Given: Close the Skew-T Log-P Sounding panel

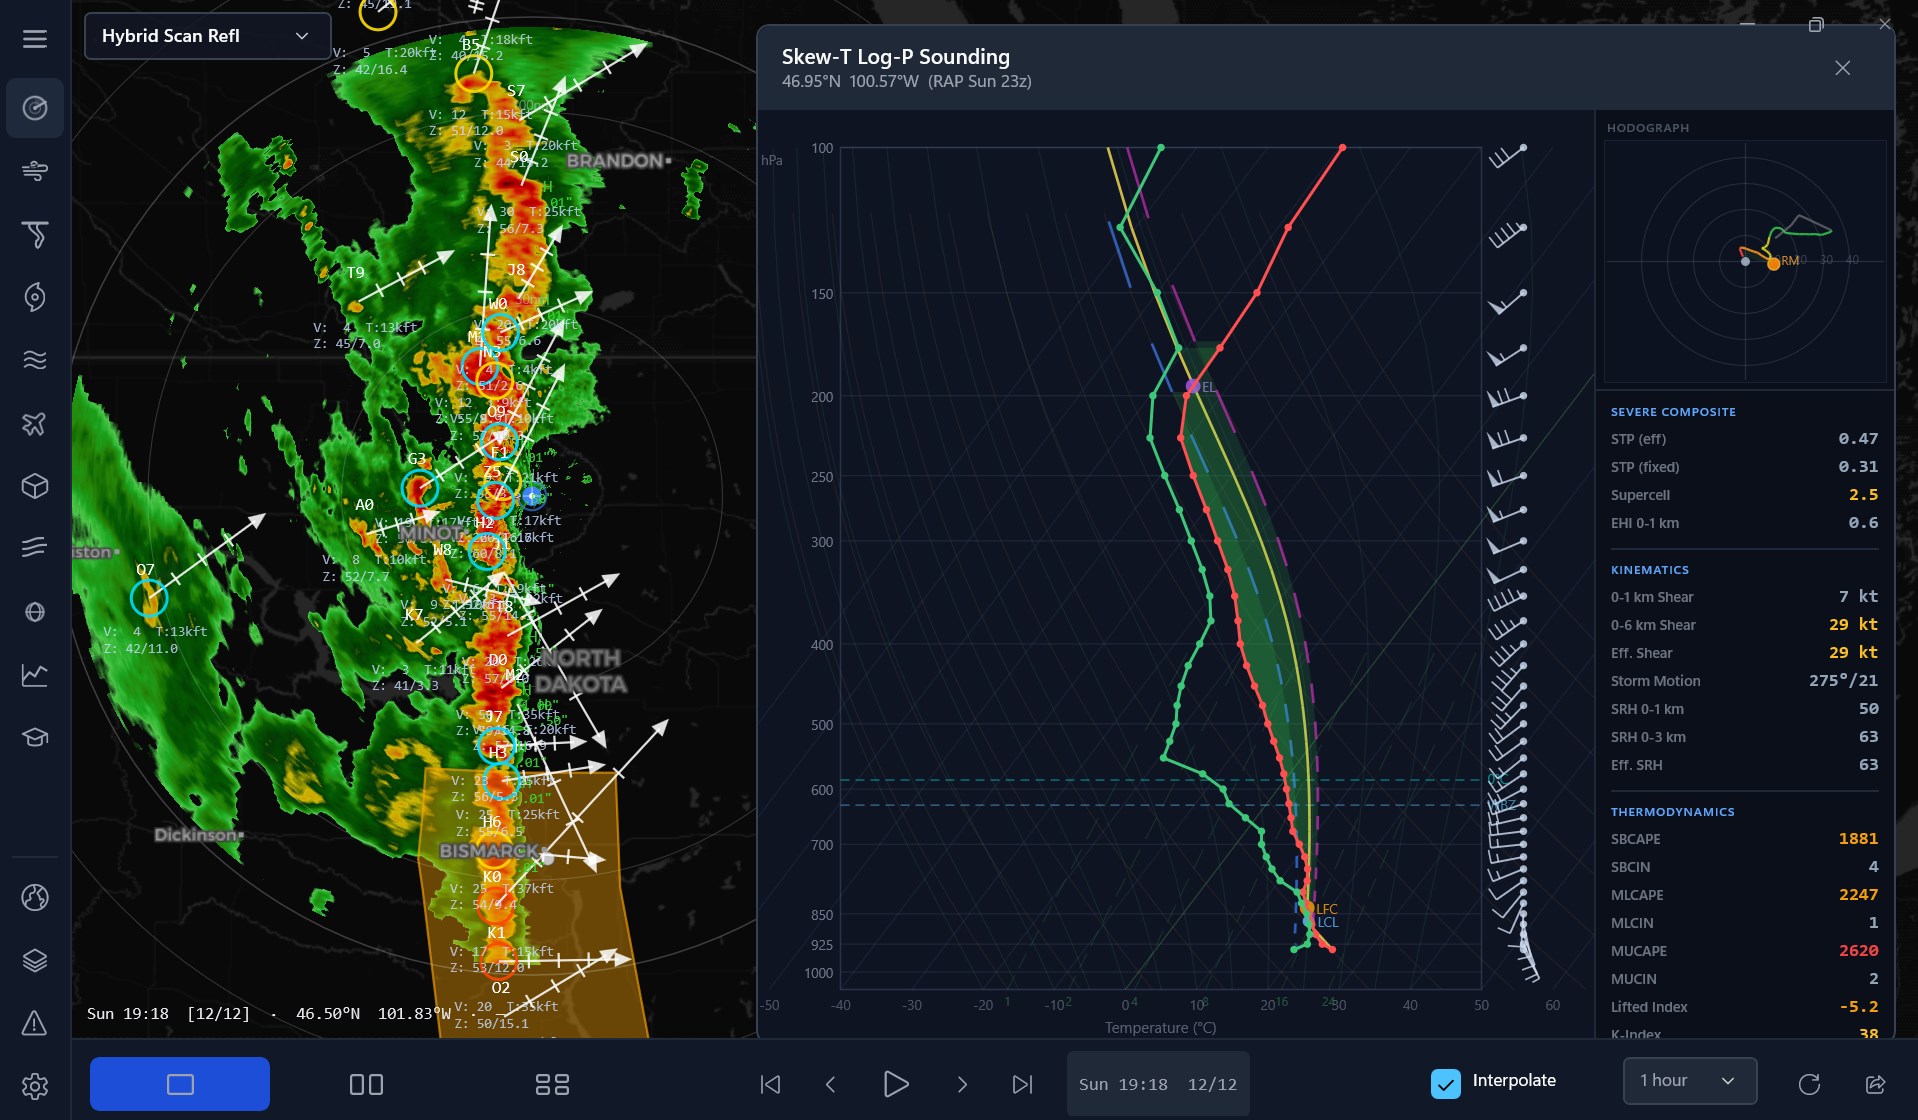Looking at the screenshot, I should (x=1842, y=68).
